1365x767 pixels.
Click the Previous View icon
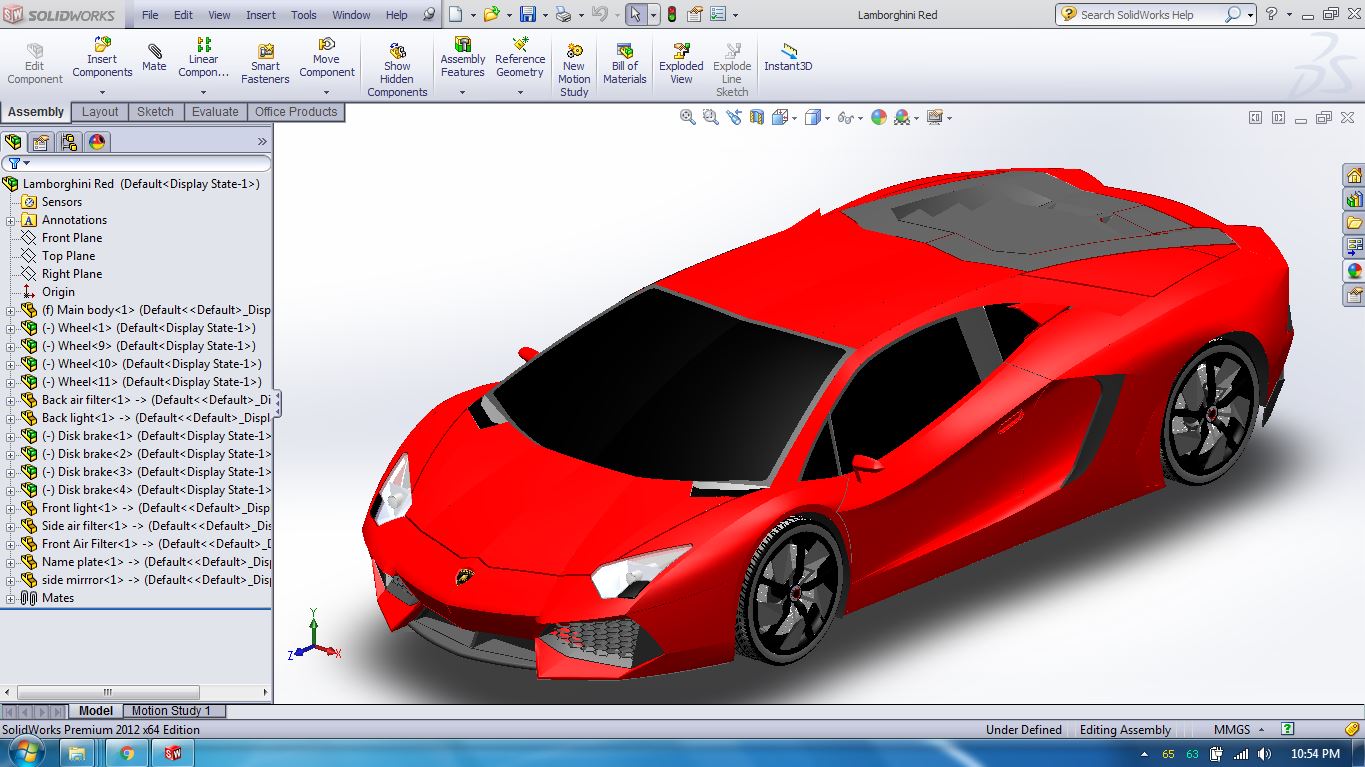734,117
